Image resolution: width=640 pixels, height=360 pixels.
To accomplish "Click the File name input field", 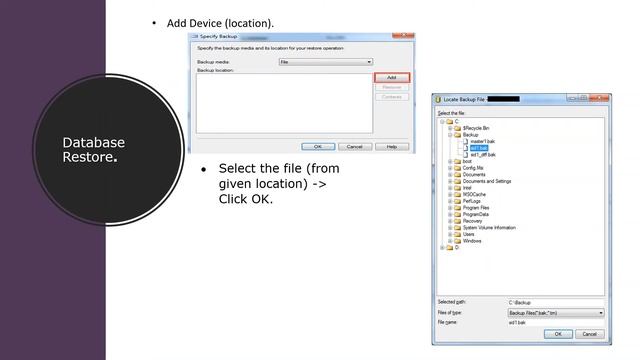I will point(556,322).
